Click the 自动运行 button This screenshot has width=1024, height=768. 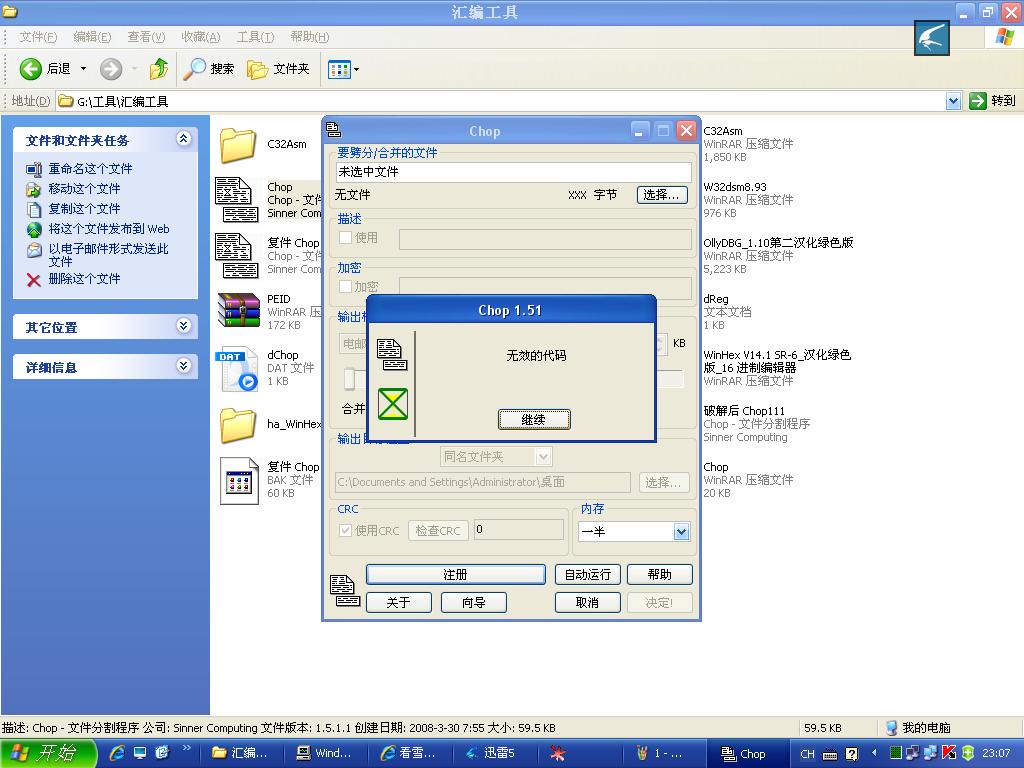point(588,575)
